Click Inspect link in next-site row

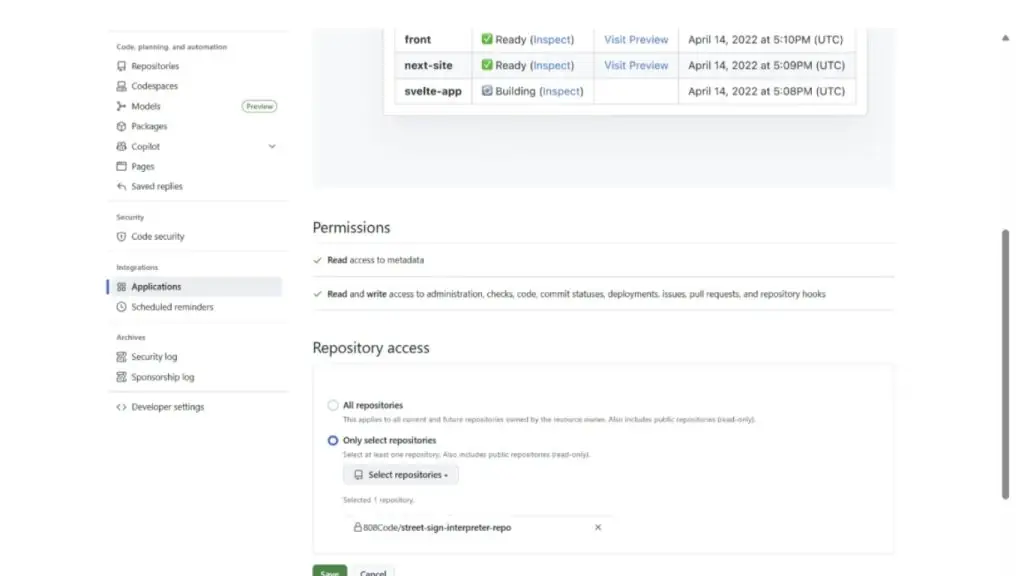tap(552, 65)
